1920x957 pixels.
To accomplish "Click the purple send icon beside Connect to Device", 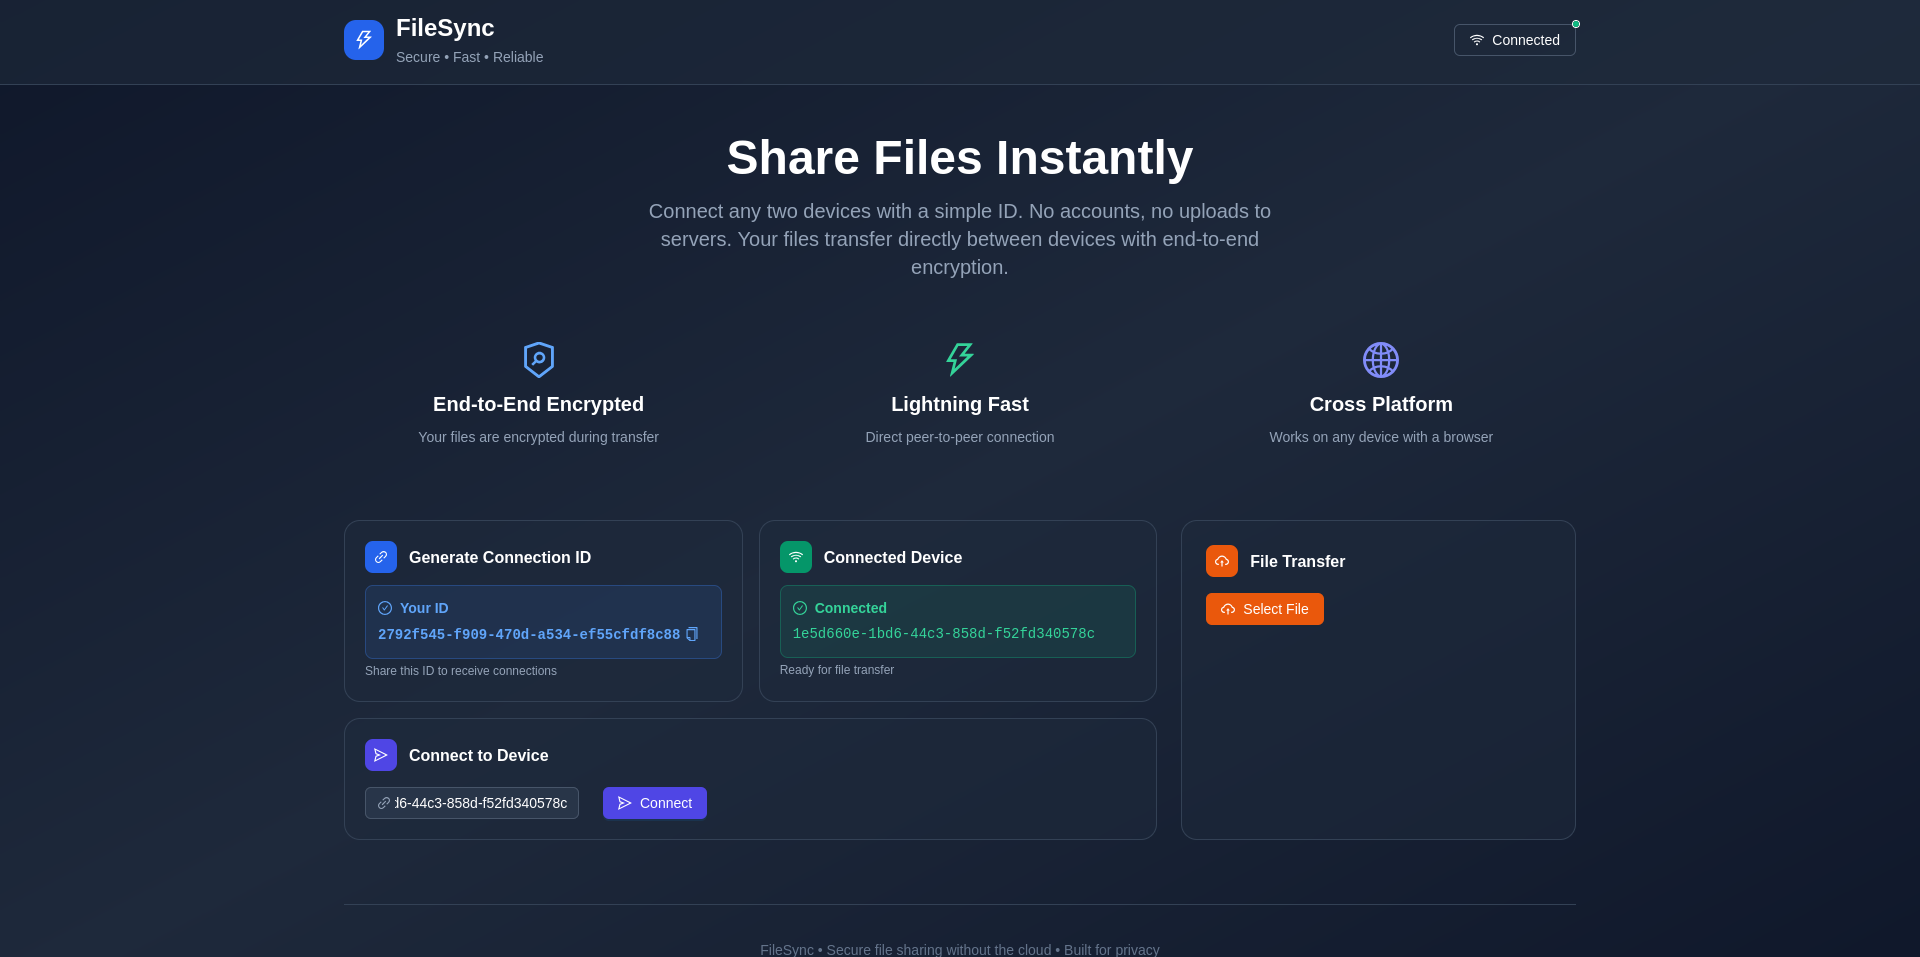I will 381,755.
